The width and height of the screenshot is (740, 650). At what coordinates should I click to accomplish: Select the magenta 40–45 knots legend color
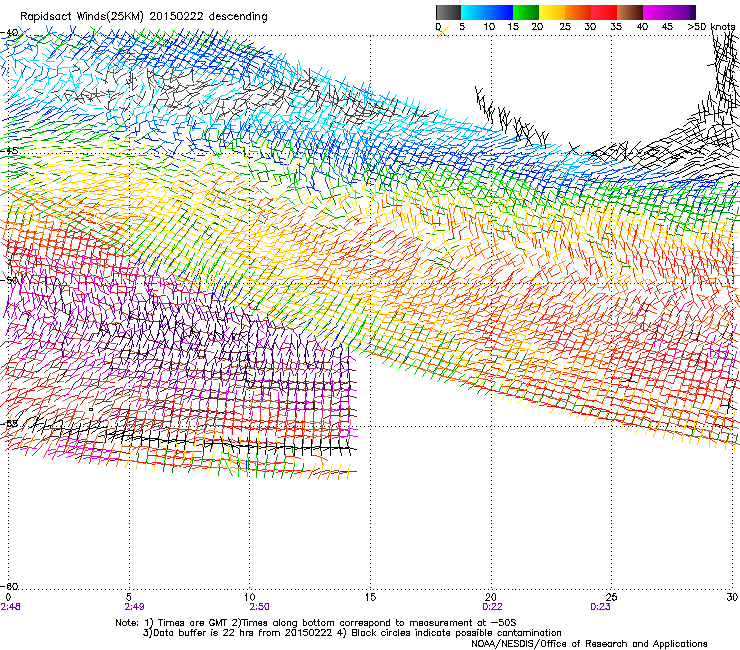pos(656,12)
